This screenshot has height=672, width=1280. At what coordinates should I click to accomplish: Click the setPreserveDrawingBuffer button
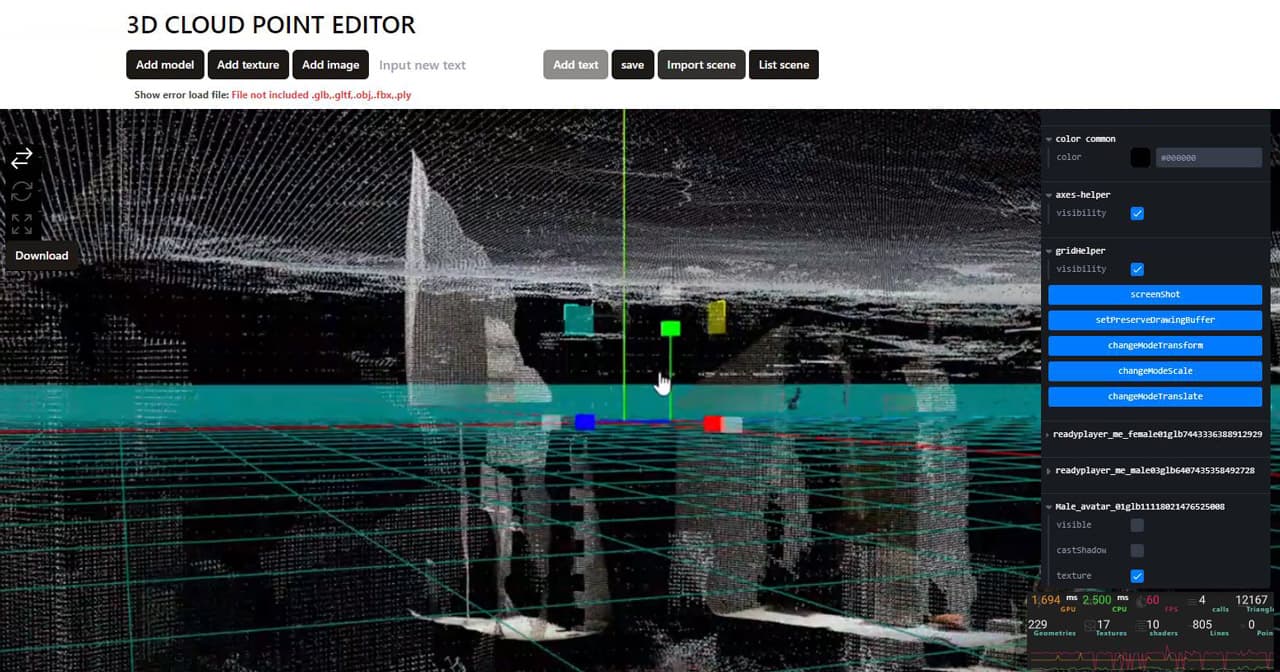click(1155, 320)
